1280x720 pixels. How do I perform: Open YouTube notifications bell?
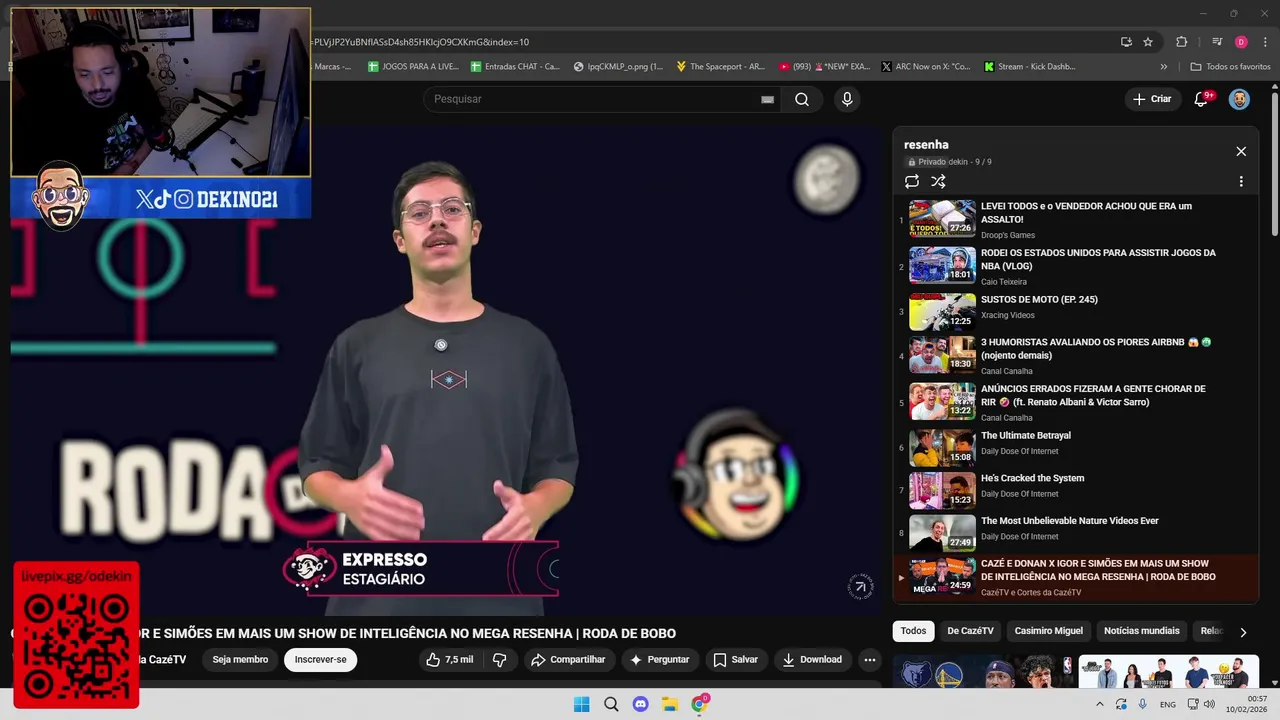1202,99
